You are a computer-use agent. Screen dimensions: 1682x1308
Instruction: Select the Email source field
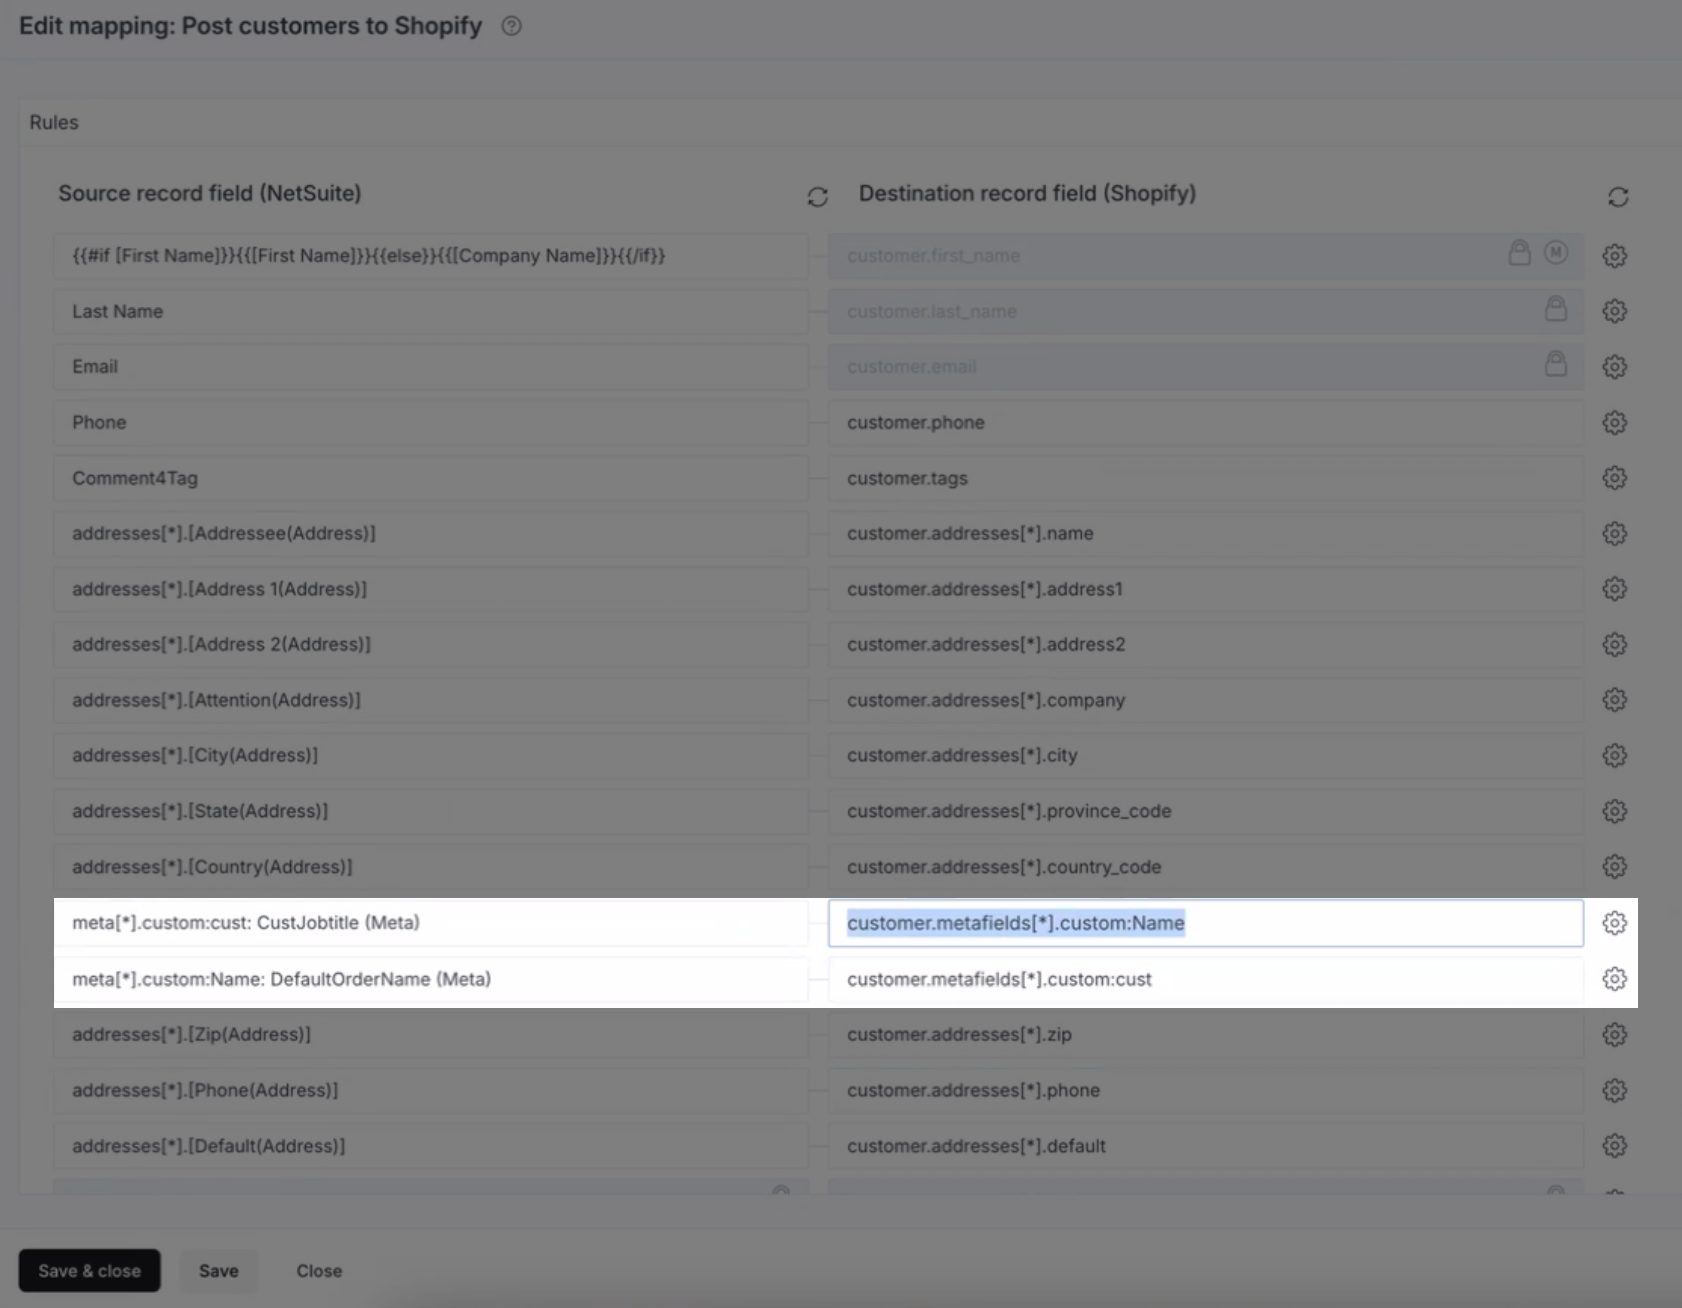(x=430, y=367)
